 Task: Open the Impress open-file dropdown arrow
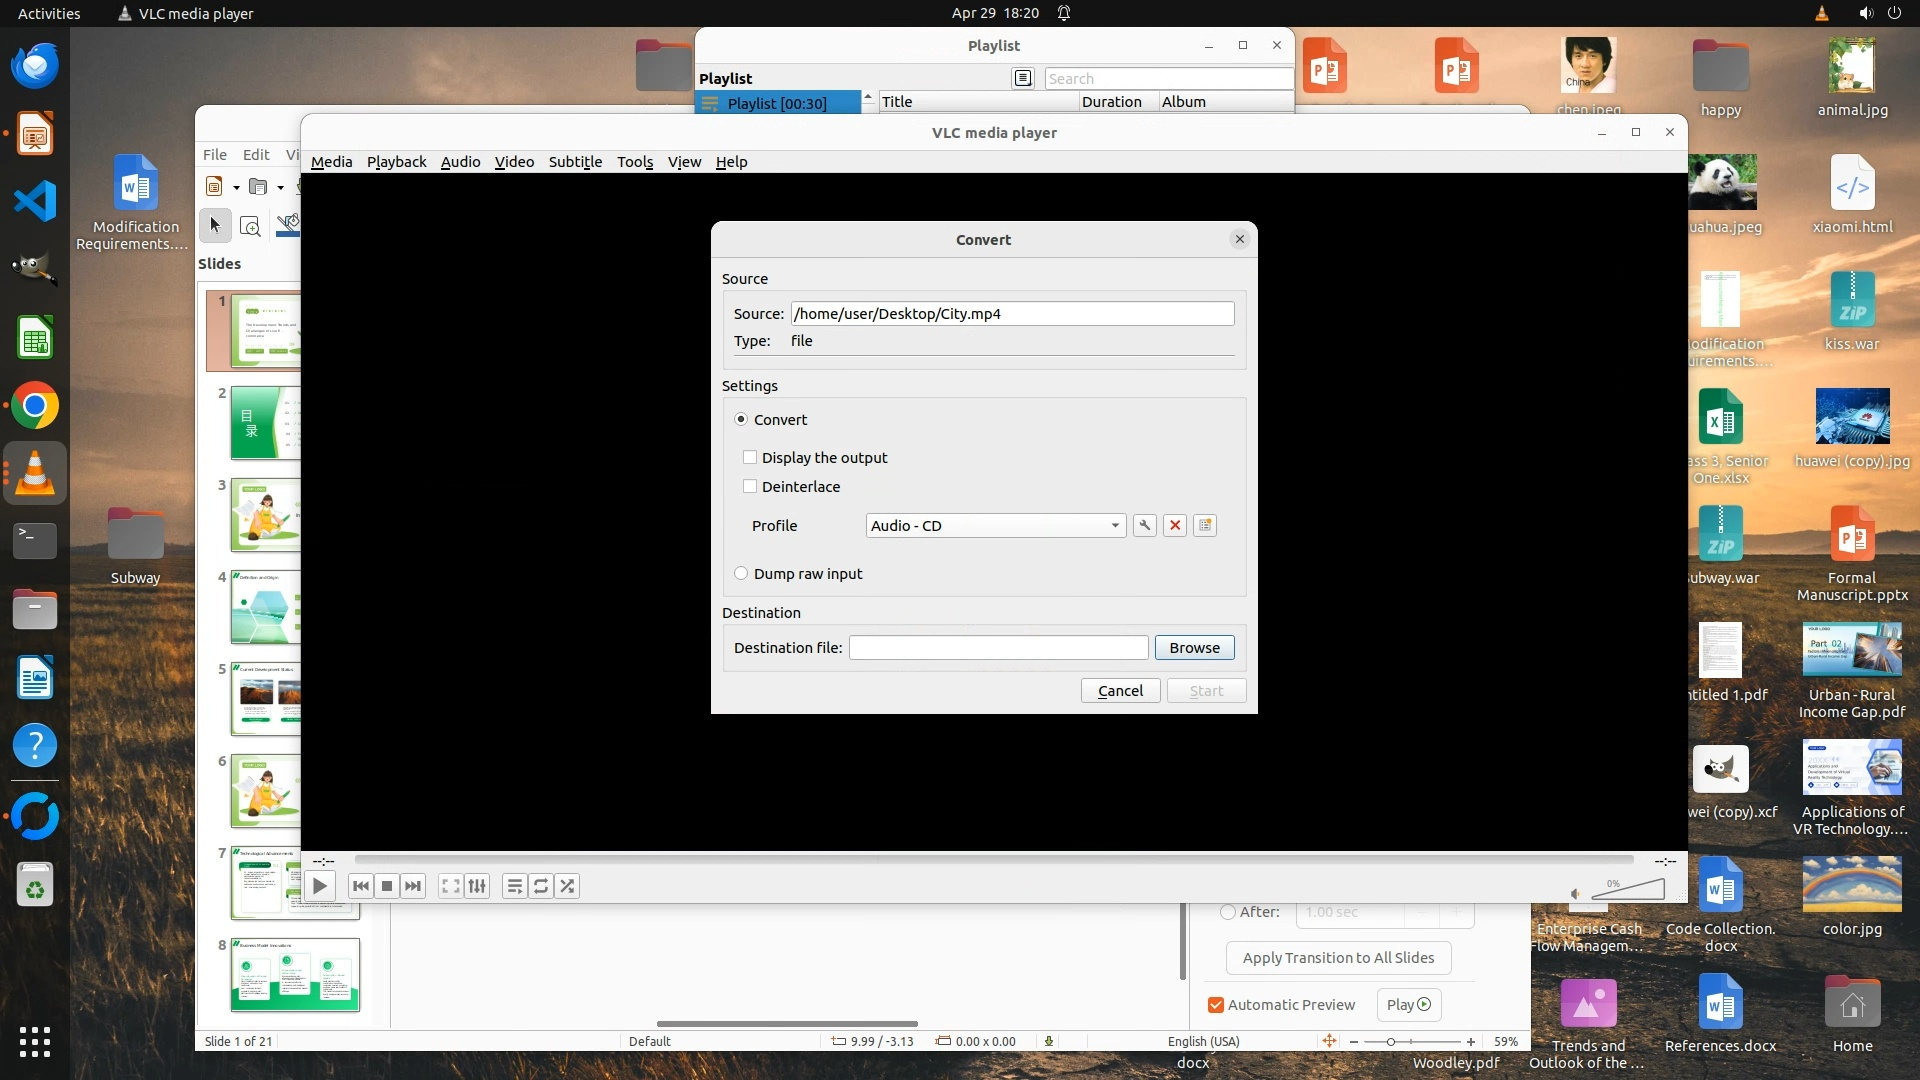pos(280,187)
